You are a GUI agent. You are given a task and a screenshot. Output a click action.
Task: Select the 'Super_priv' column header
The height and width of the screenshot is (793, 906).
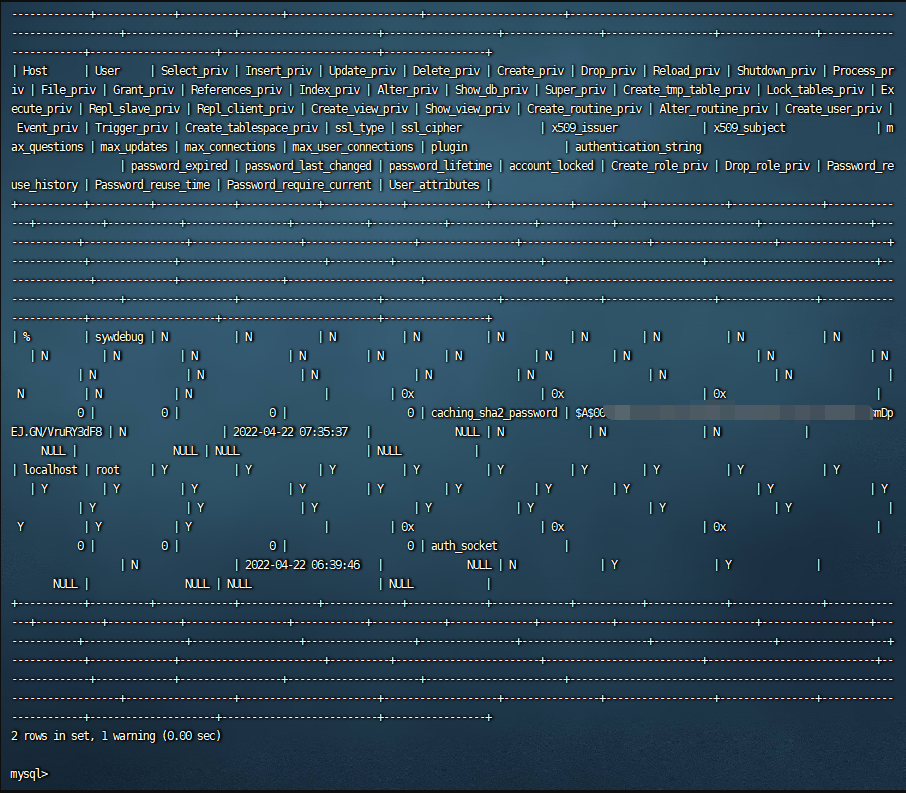click(x=575, y=90)
